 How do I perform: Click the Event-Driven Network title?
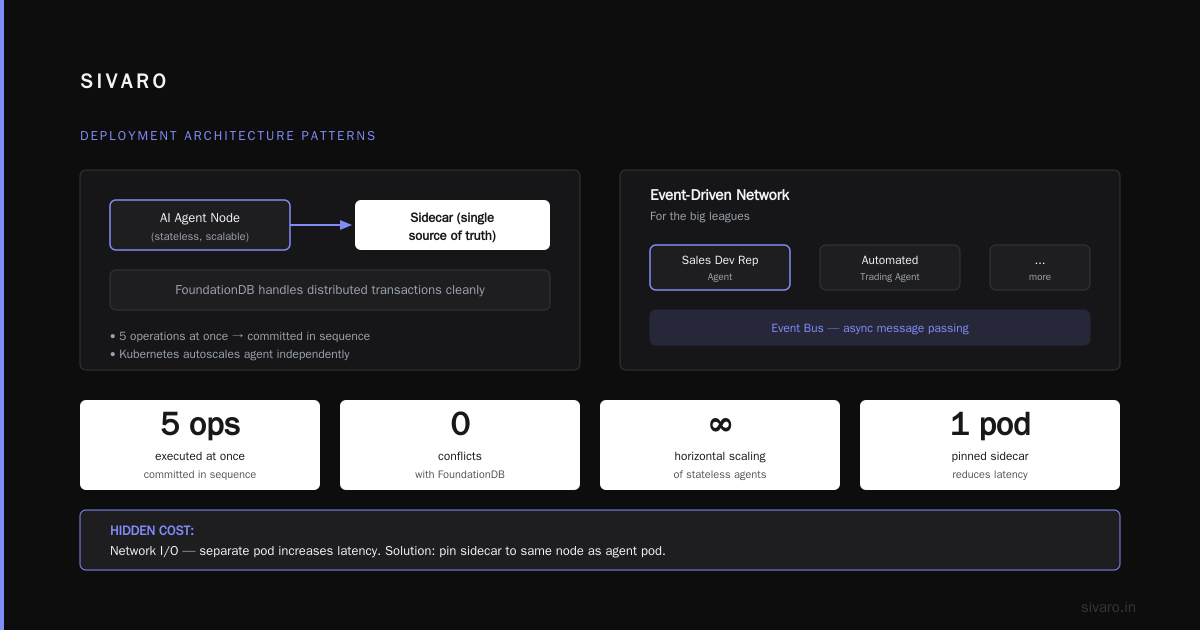[x=720, y=195]
